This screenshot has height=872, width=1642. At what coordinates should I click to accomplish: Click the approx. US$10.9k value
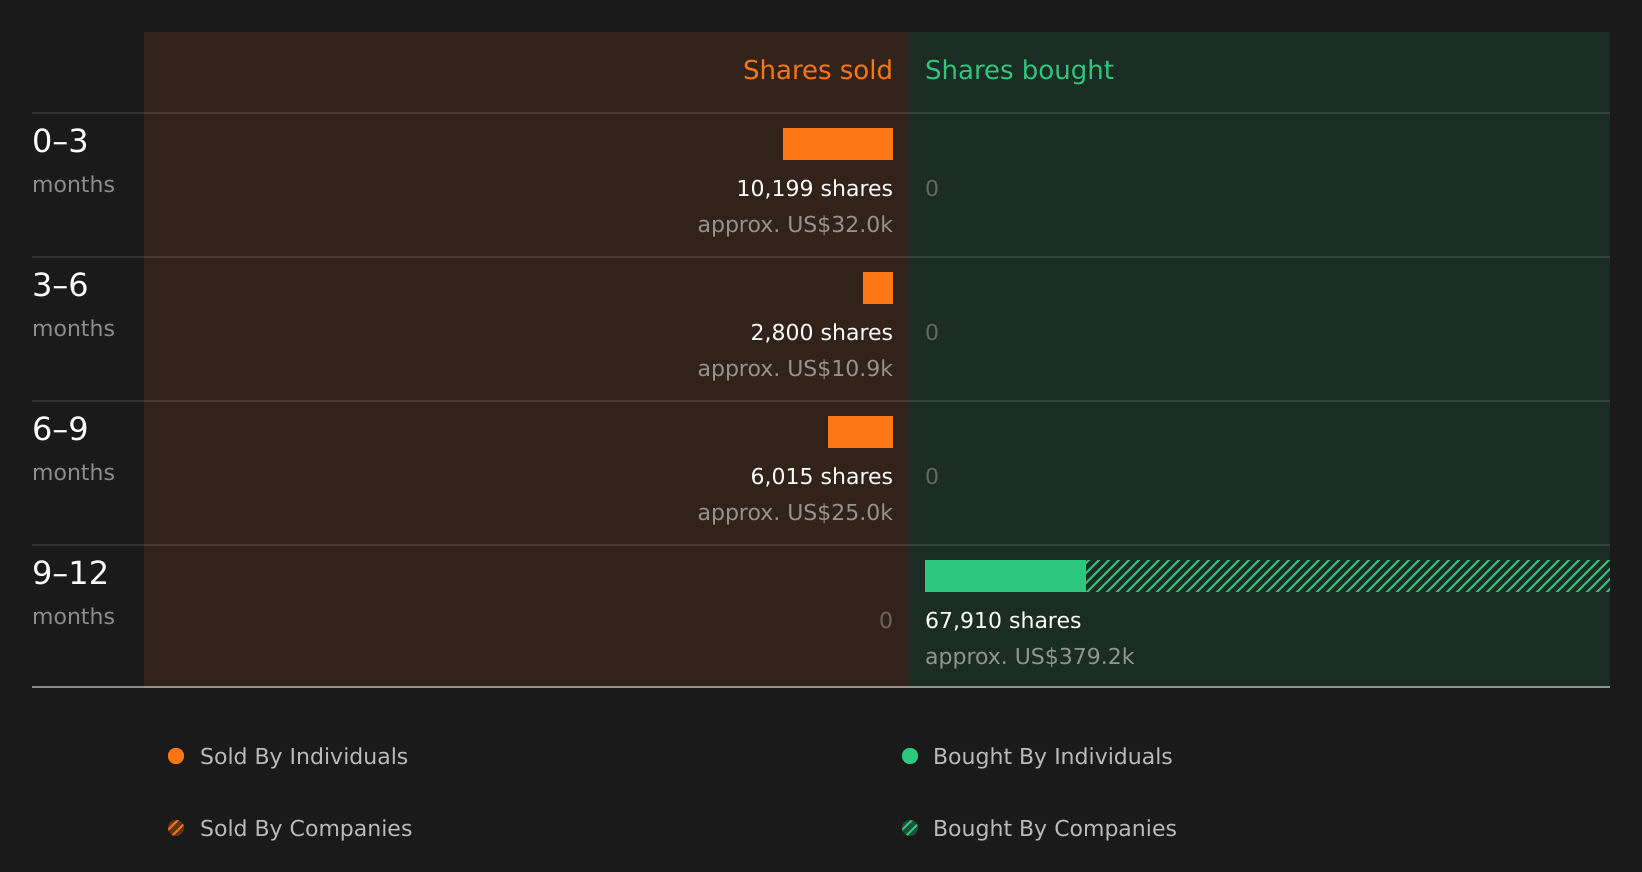(795, 369)
